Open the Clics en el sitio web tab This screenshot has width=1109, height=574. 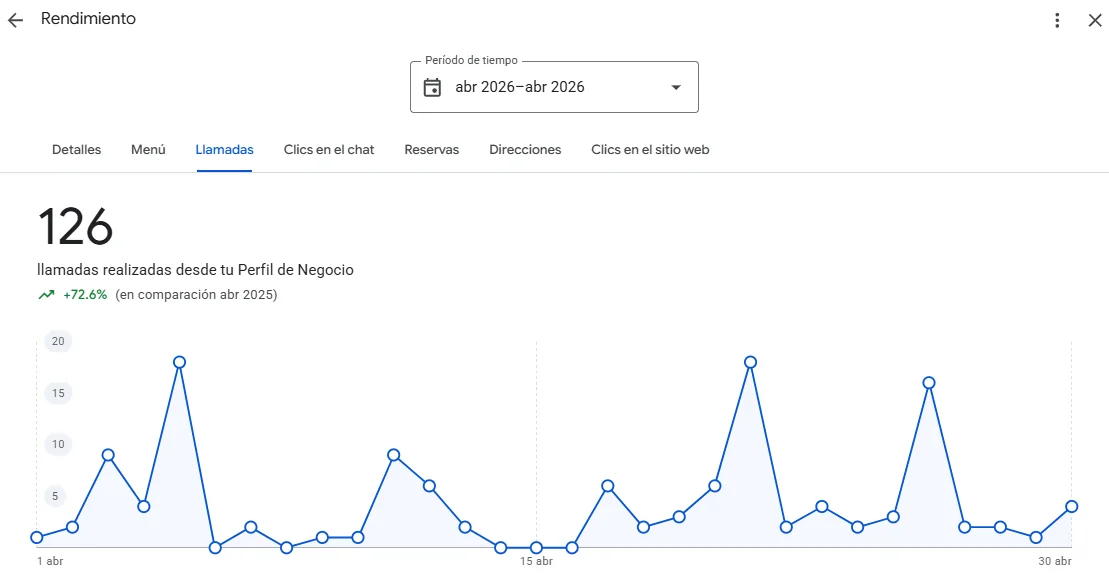pyautogui.click(x=650, y=150)
